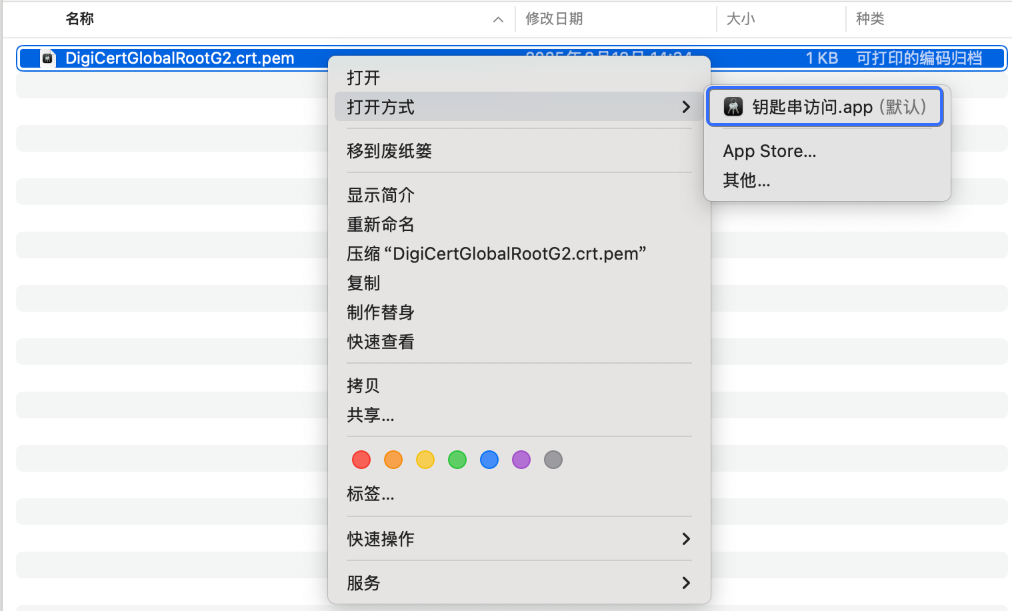Expand the 打开方式 submenu arrow

tap(685, 107)
